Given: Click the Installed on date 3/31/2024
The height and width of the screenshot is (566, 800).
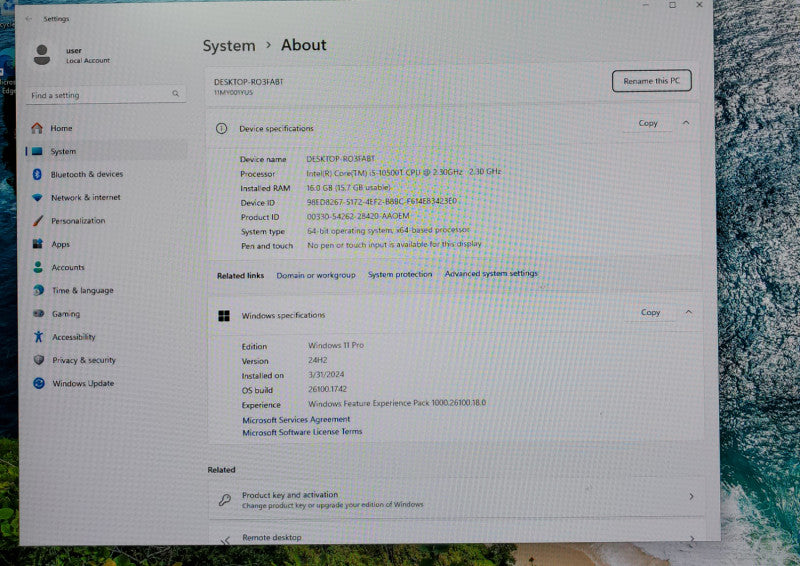Looking at the screenshot, I should tap(326, 374).
